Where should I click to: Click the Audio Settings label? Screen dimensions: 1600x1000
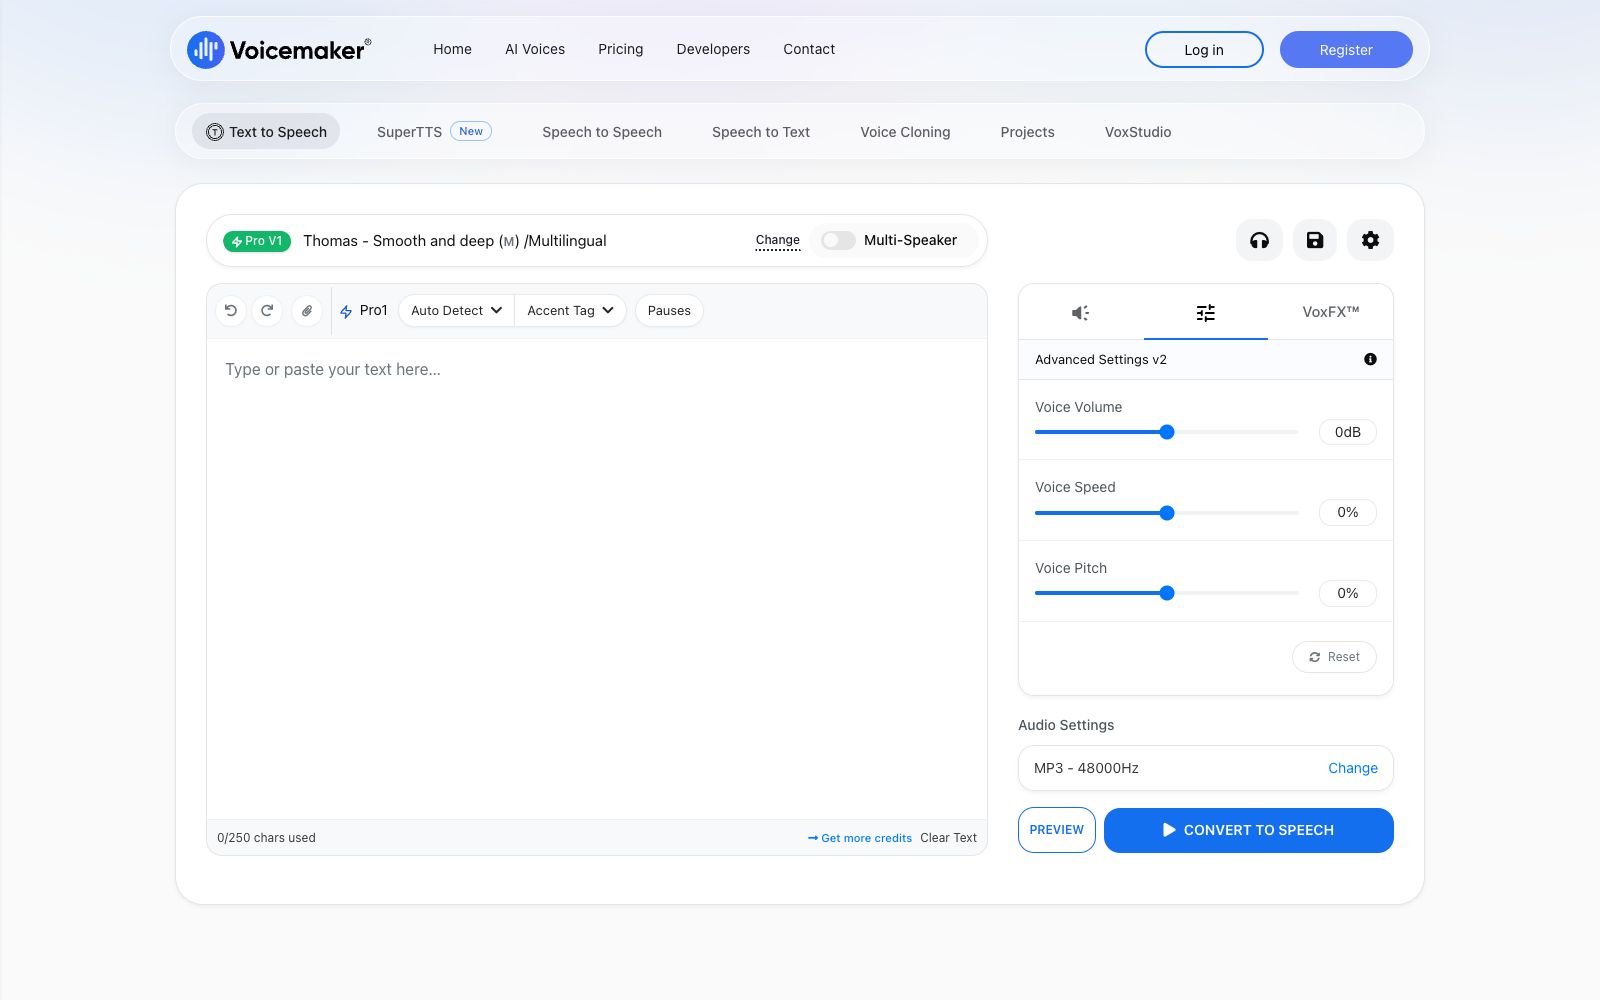tap(1066, 725)
